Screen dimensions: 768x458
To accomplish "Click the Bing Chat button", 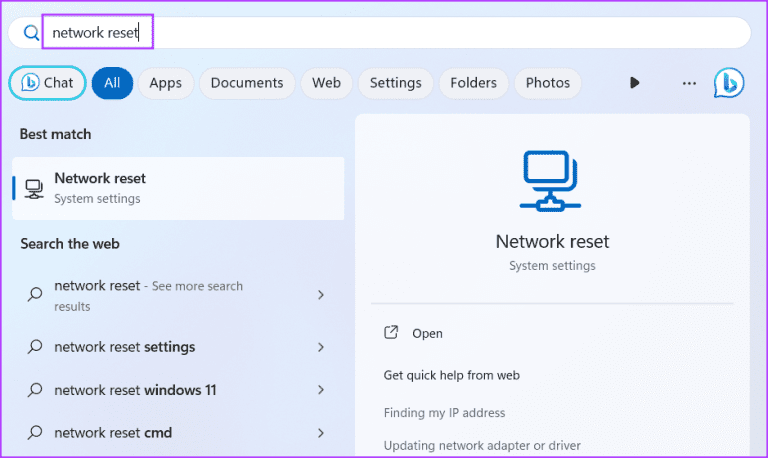I will point(47,83).
